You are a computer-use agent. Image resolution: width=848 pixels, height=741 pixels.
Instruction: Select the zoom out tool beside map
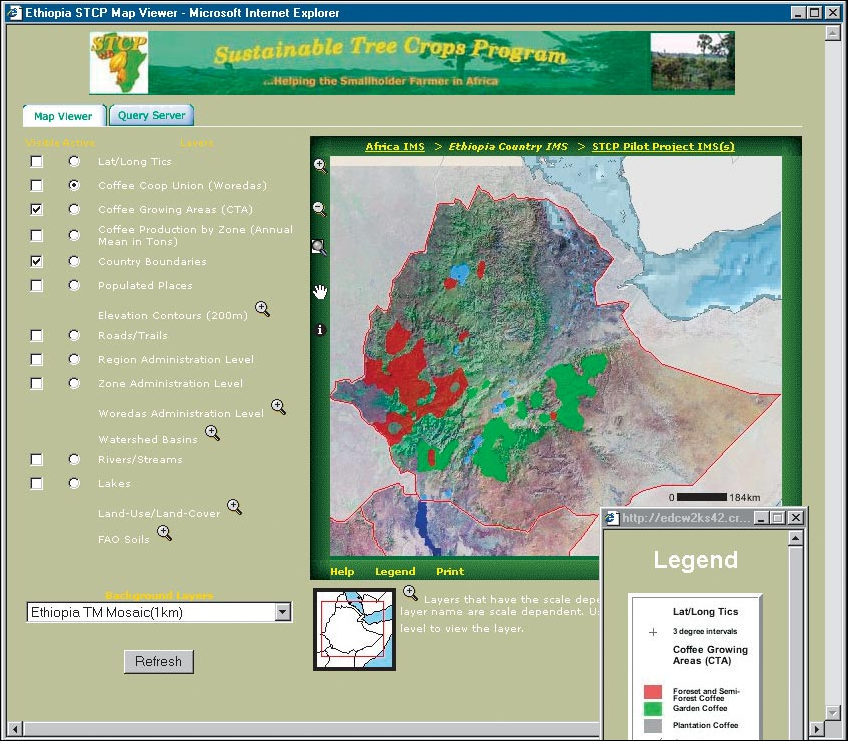coord(320,208)
